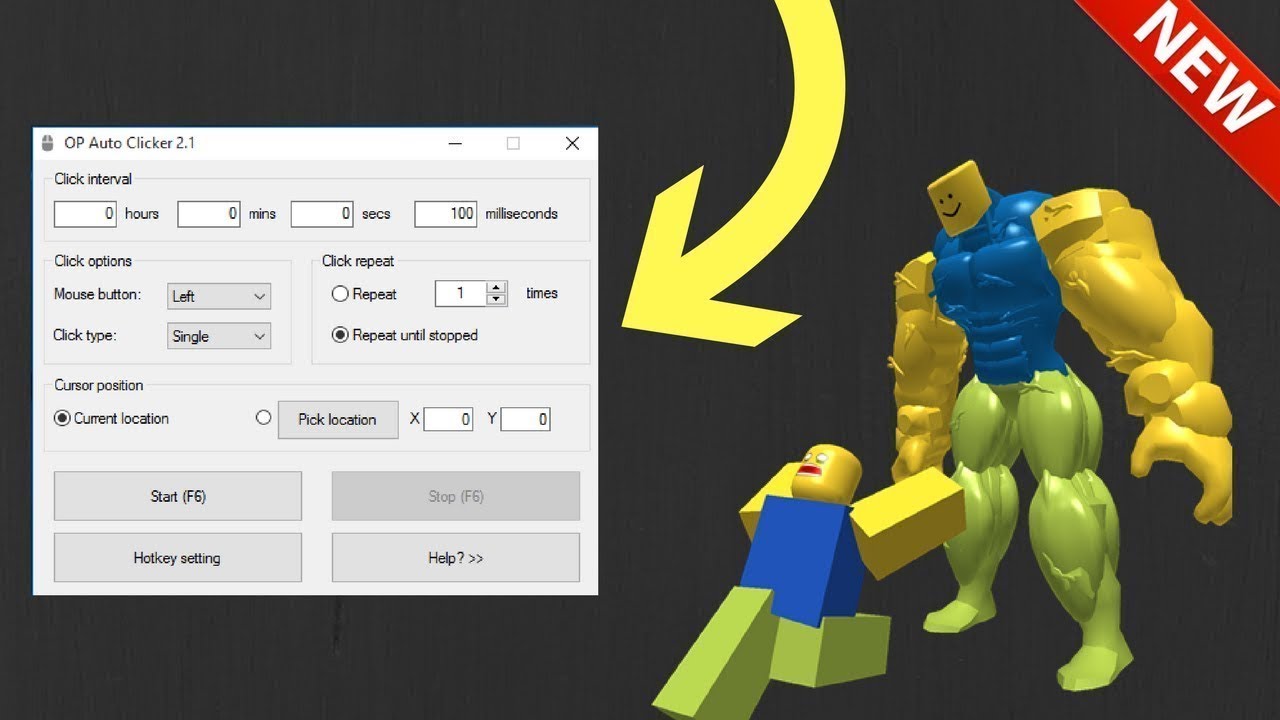Click the Pick location button
The width and height of the screenshot is (1280, 720).
[x=337, y=419]
